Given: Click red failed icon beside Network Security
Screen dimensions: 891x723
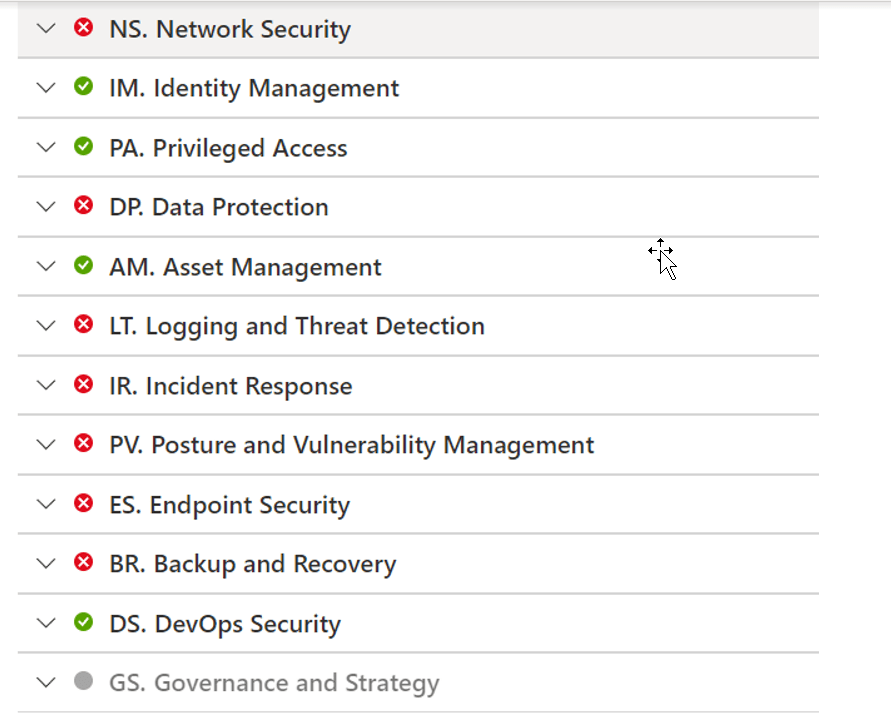Looking at the screenshot, I should tap(84, 28).
